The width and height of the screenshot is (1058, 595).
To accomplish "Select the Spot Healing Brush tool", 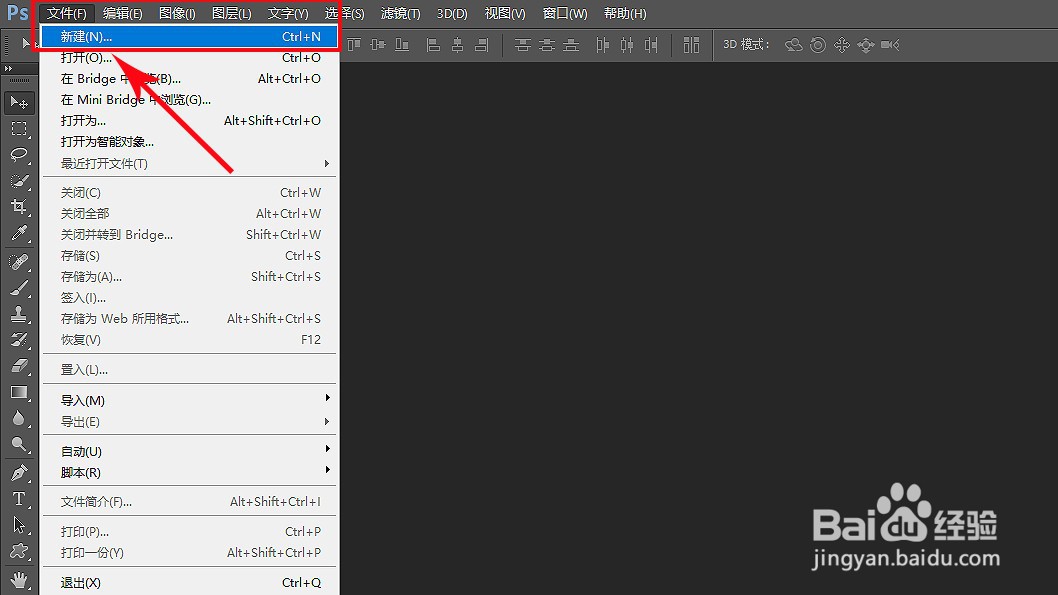I will coord(19,262).
